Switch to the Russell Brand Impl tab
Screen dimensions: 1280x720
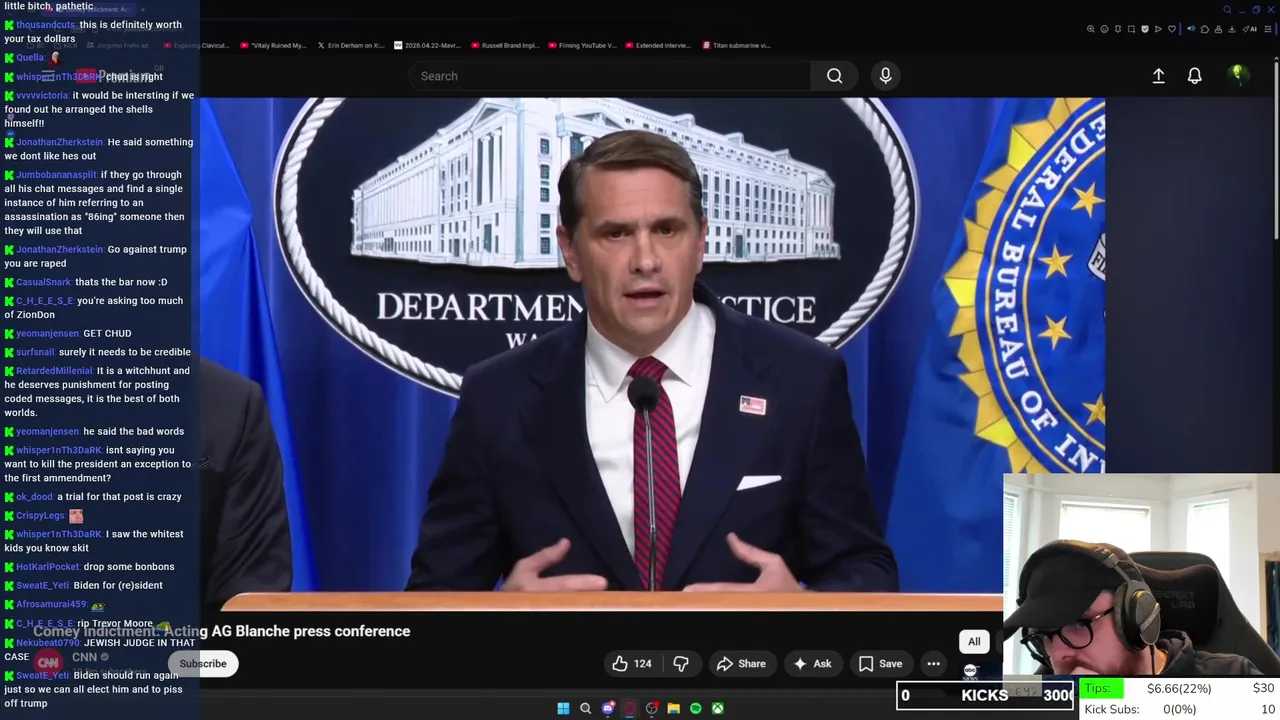pos(504,45)
